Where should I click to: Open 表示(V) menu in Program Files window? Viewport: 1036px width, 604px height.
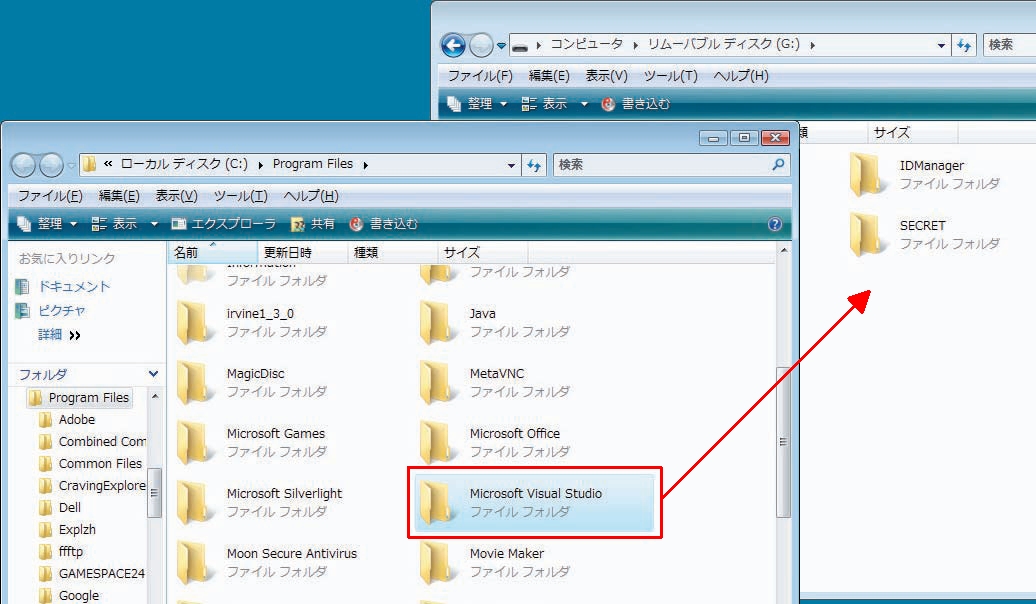point(176,196)
